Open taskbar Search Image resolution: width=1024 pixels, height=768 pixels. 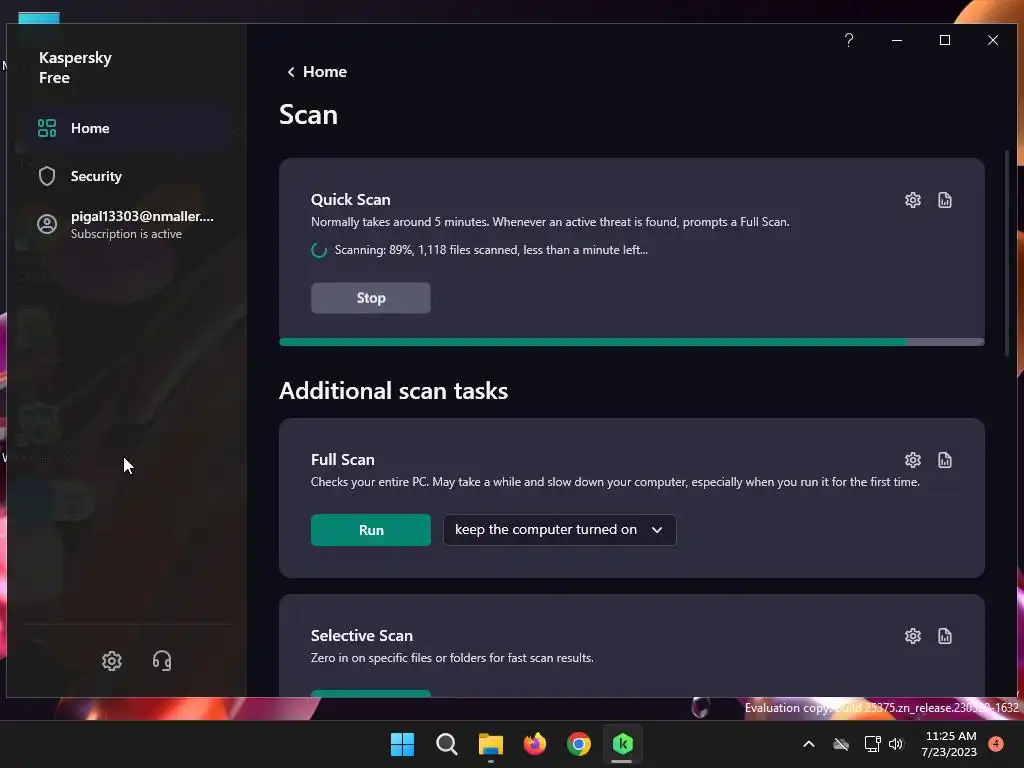[x=447, y=744]
